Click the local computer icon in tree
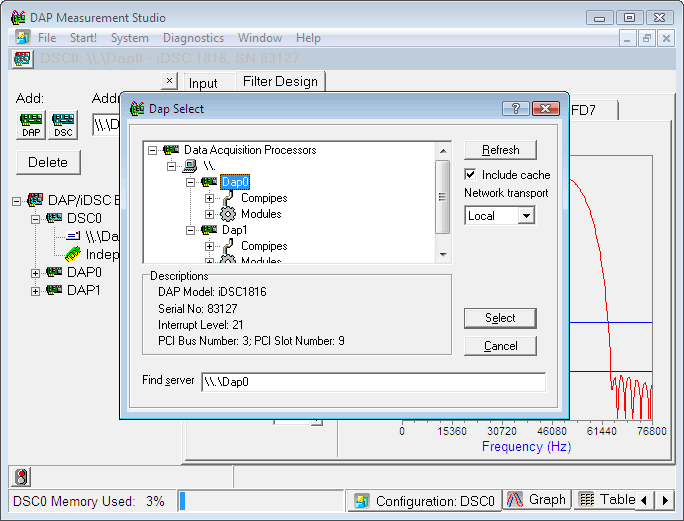Image resolution: width=684 pixels, height=521 pixels. pyautogui.click(x=190, y=165)
